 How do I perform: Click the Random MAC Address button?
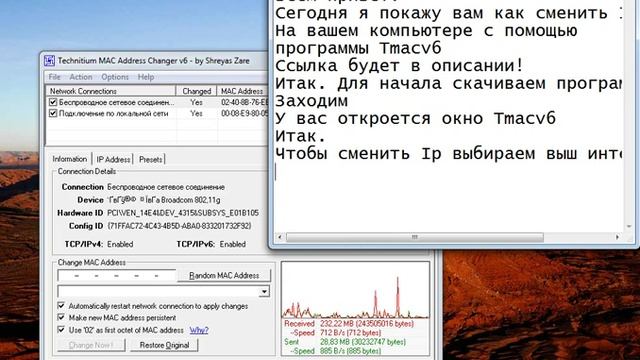click(x=224, y=276)
